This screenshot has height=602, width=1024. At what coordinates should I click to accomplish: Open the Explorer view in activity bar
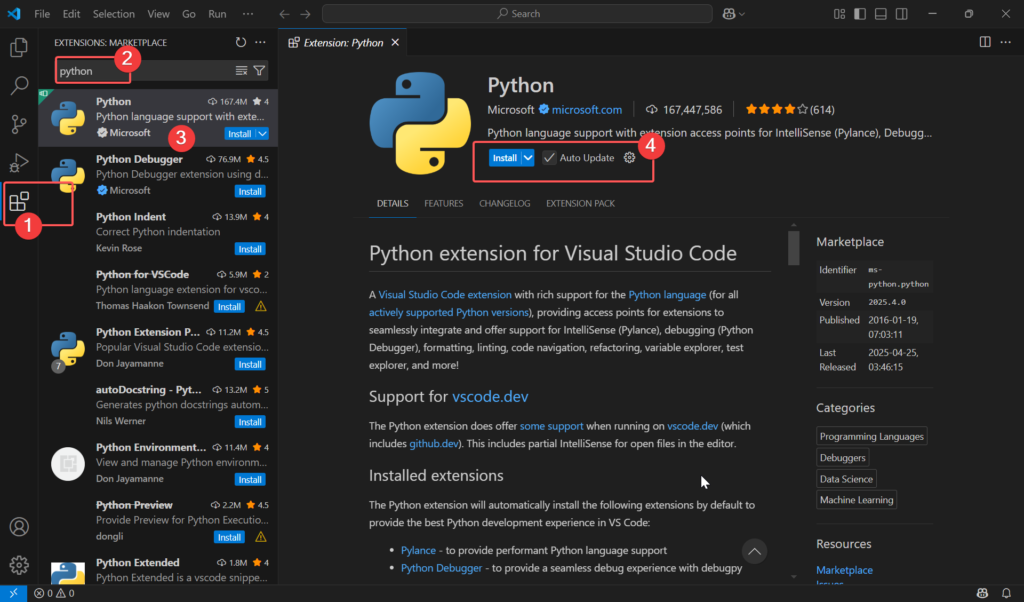19,47
